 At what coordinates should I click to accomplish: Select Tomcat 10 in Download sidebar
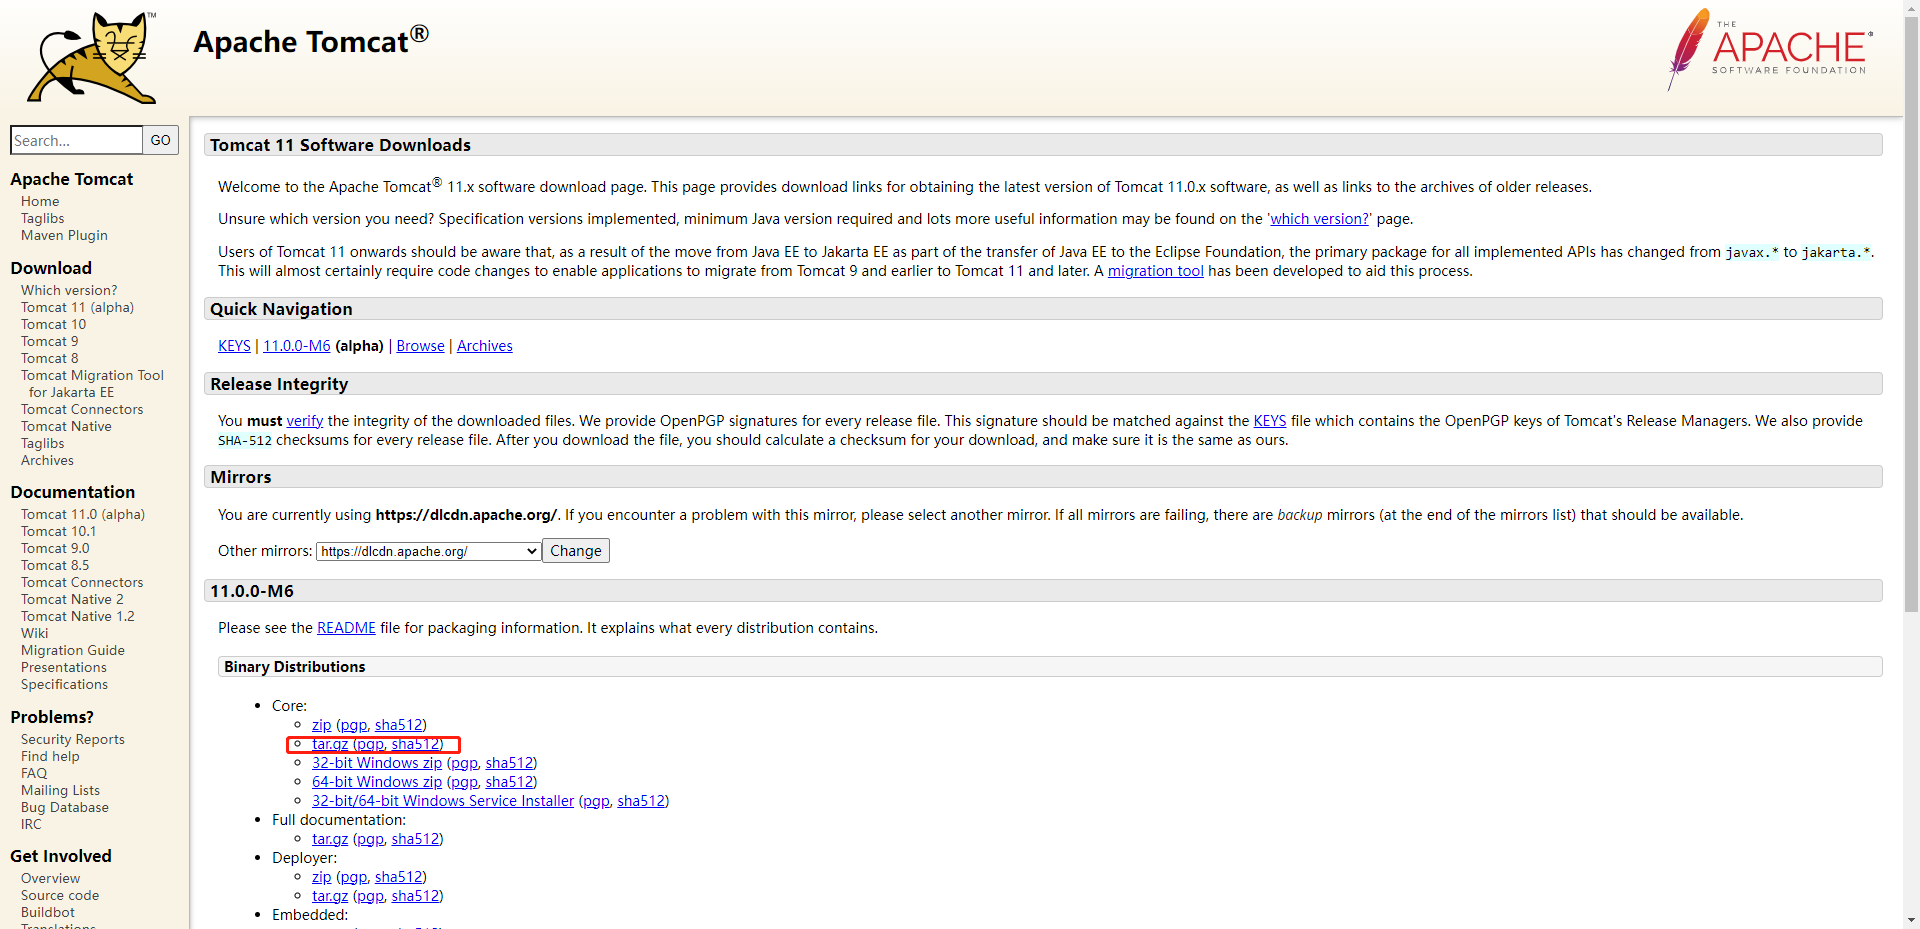[53, 324]
